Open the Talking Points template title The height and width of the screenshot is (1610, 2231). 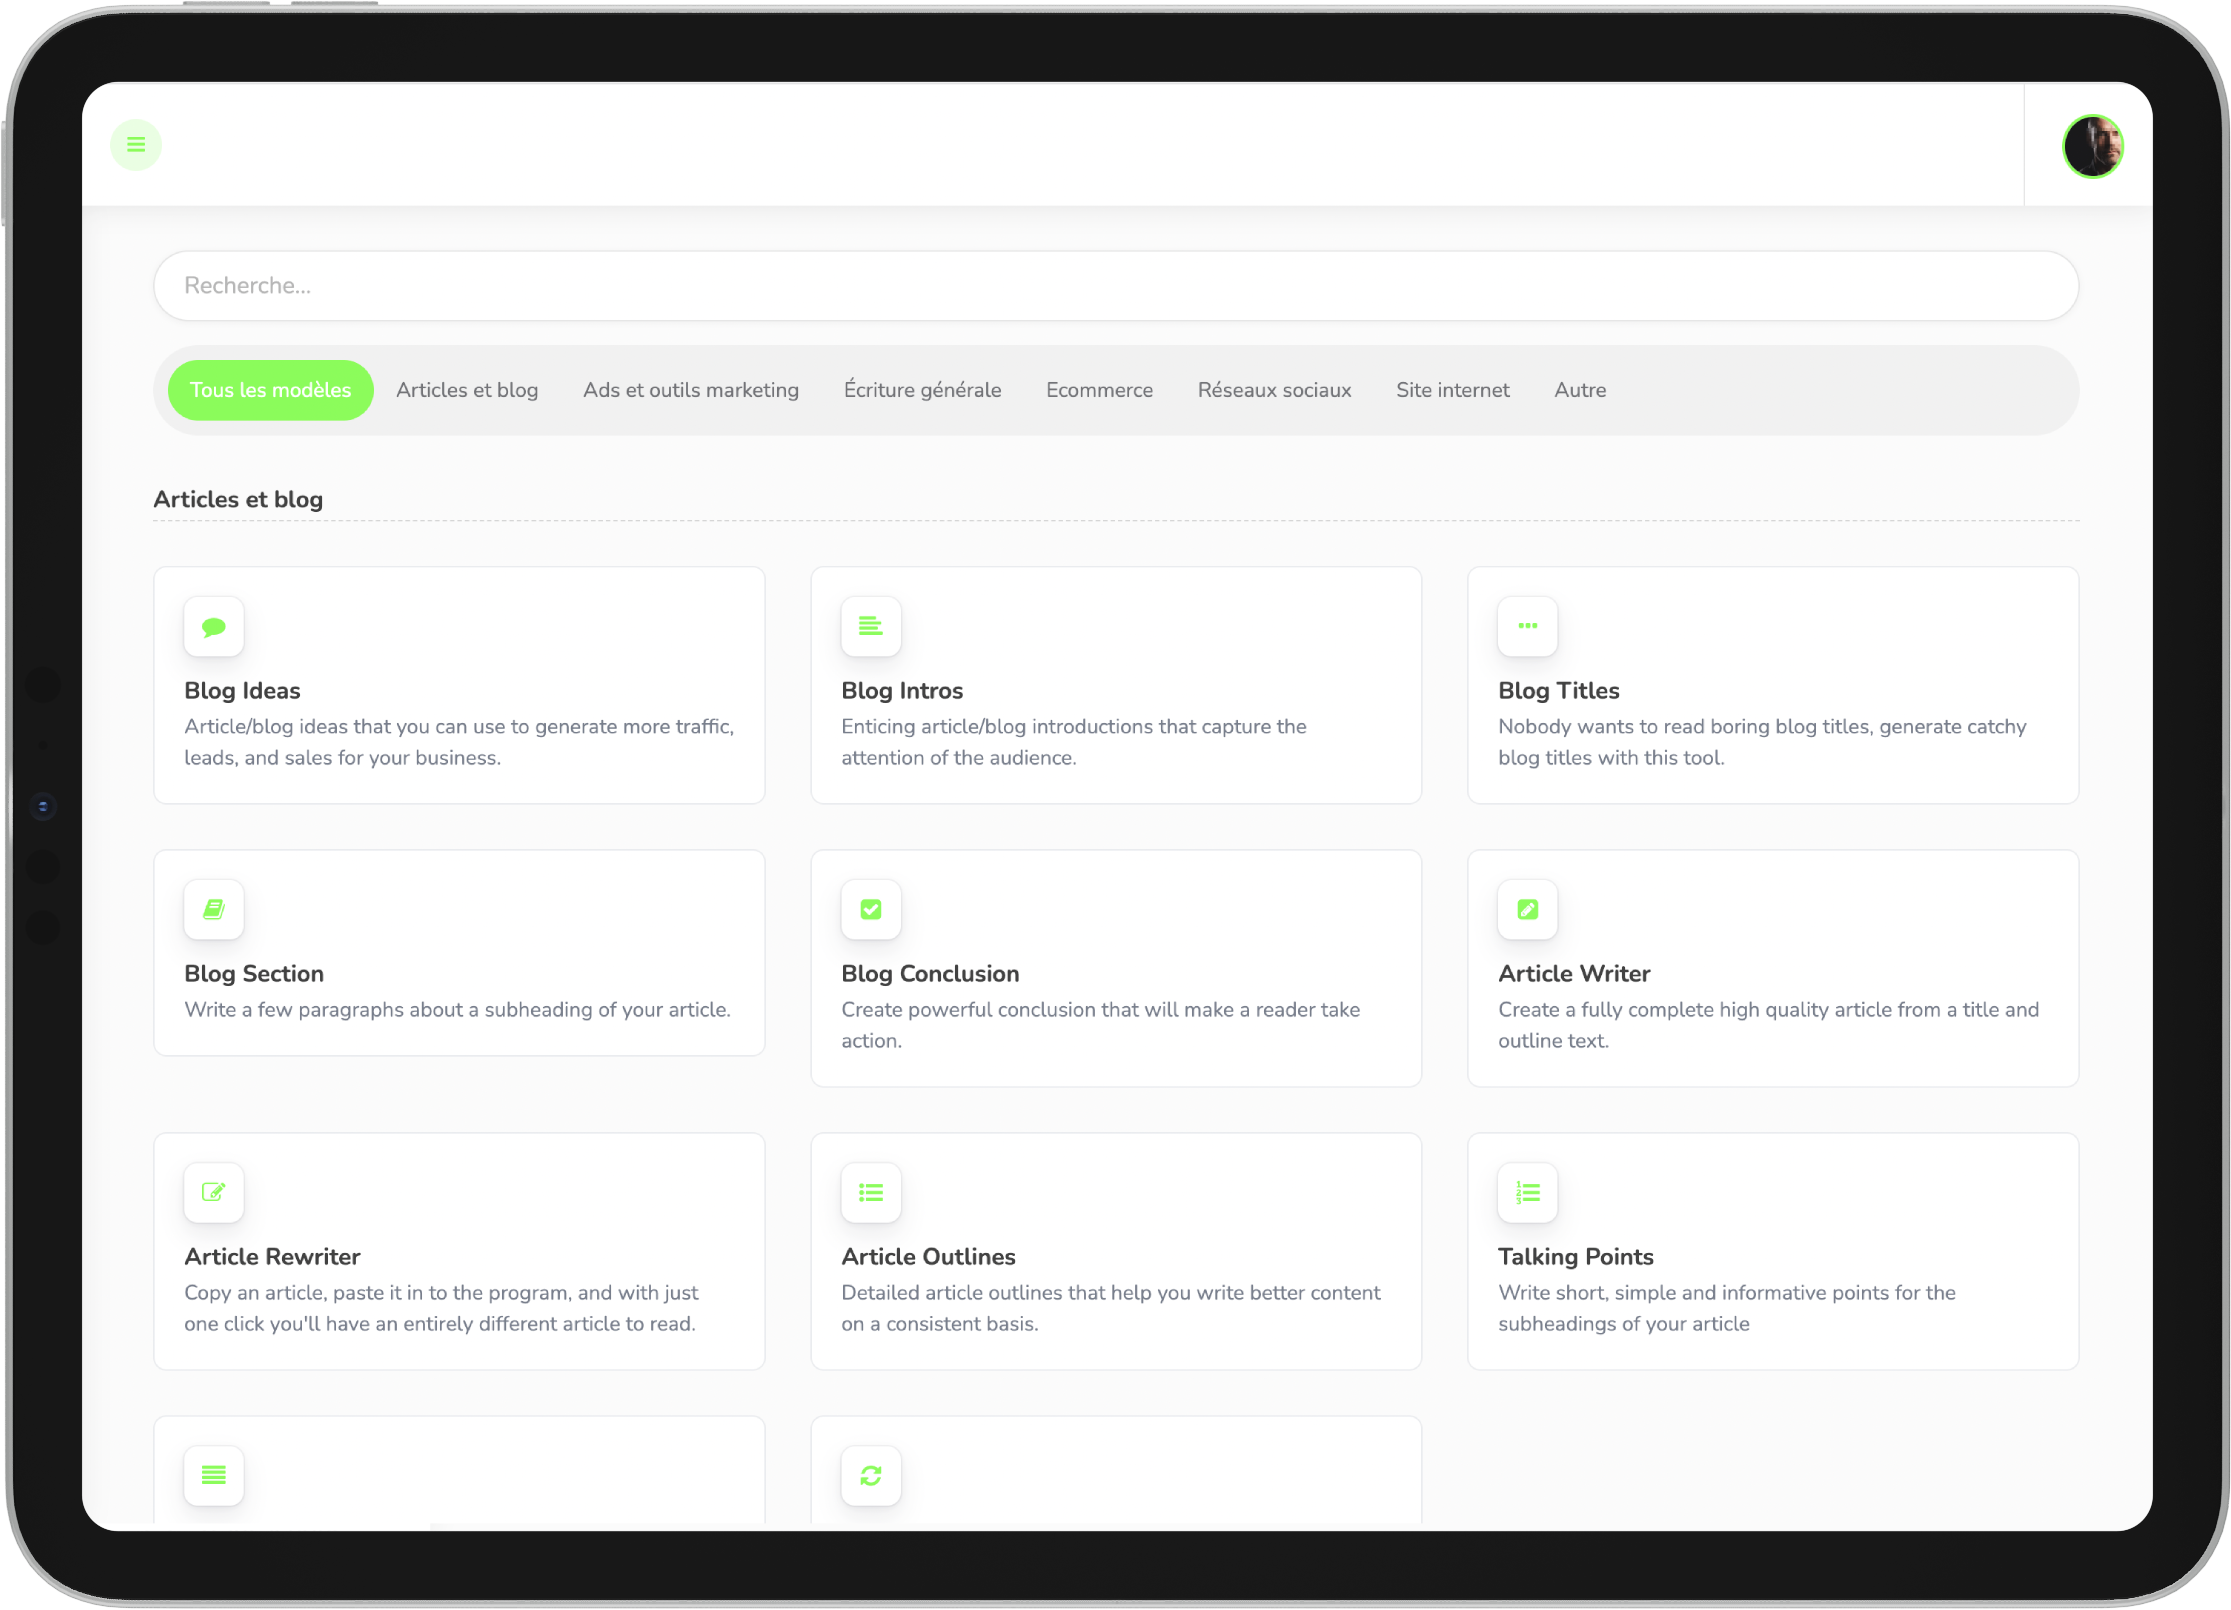[x=1575, y=1257]
